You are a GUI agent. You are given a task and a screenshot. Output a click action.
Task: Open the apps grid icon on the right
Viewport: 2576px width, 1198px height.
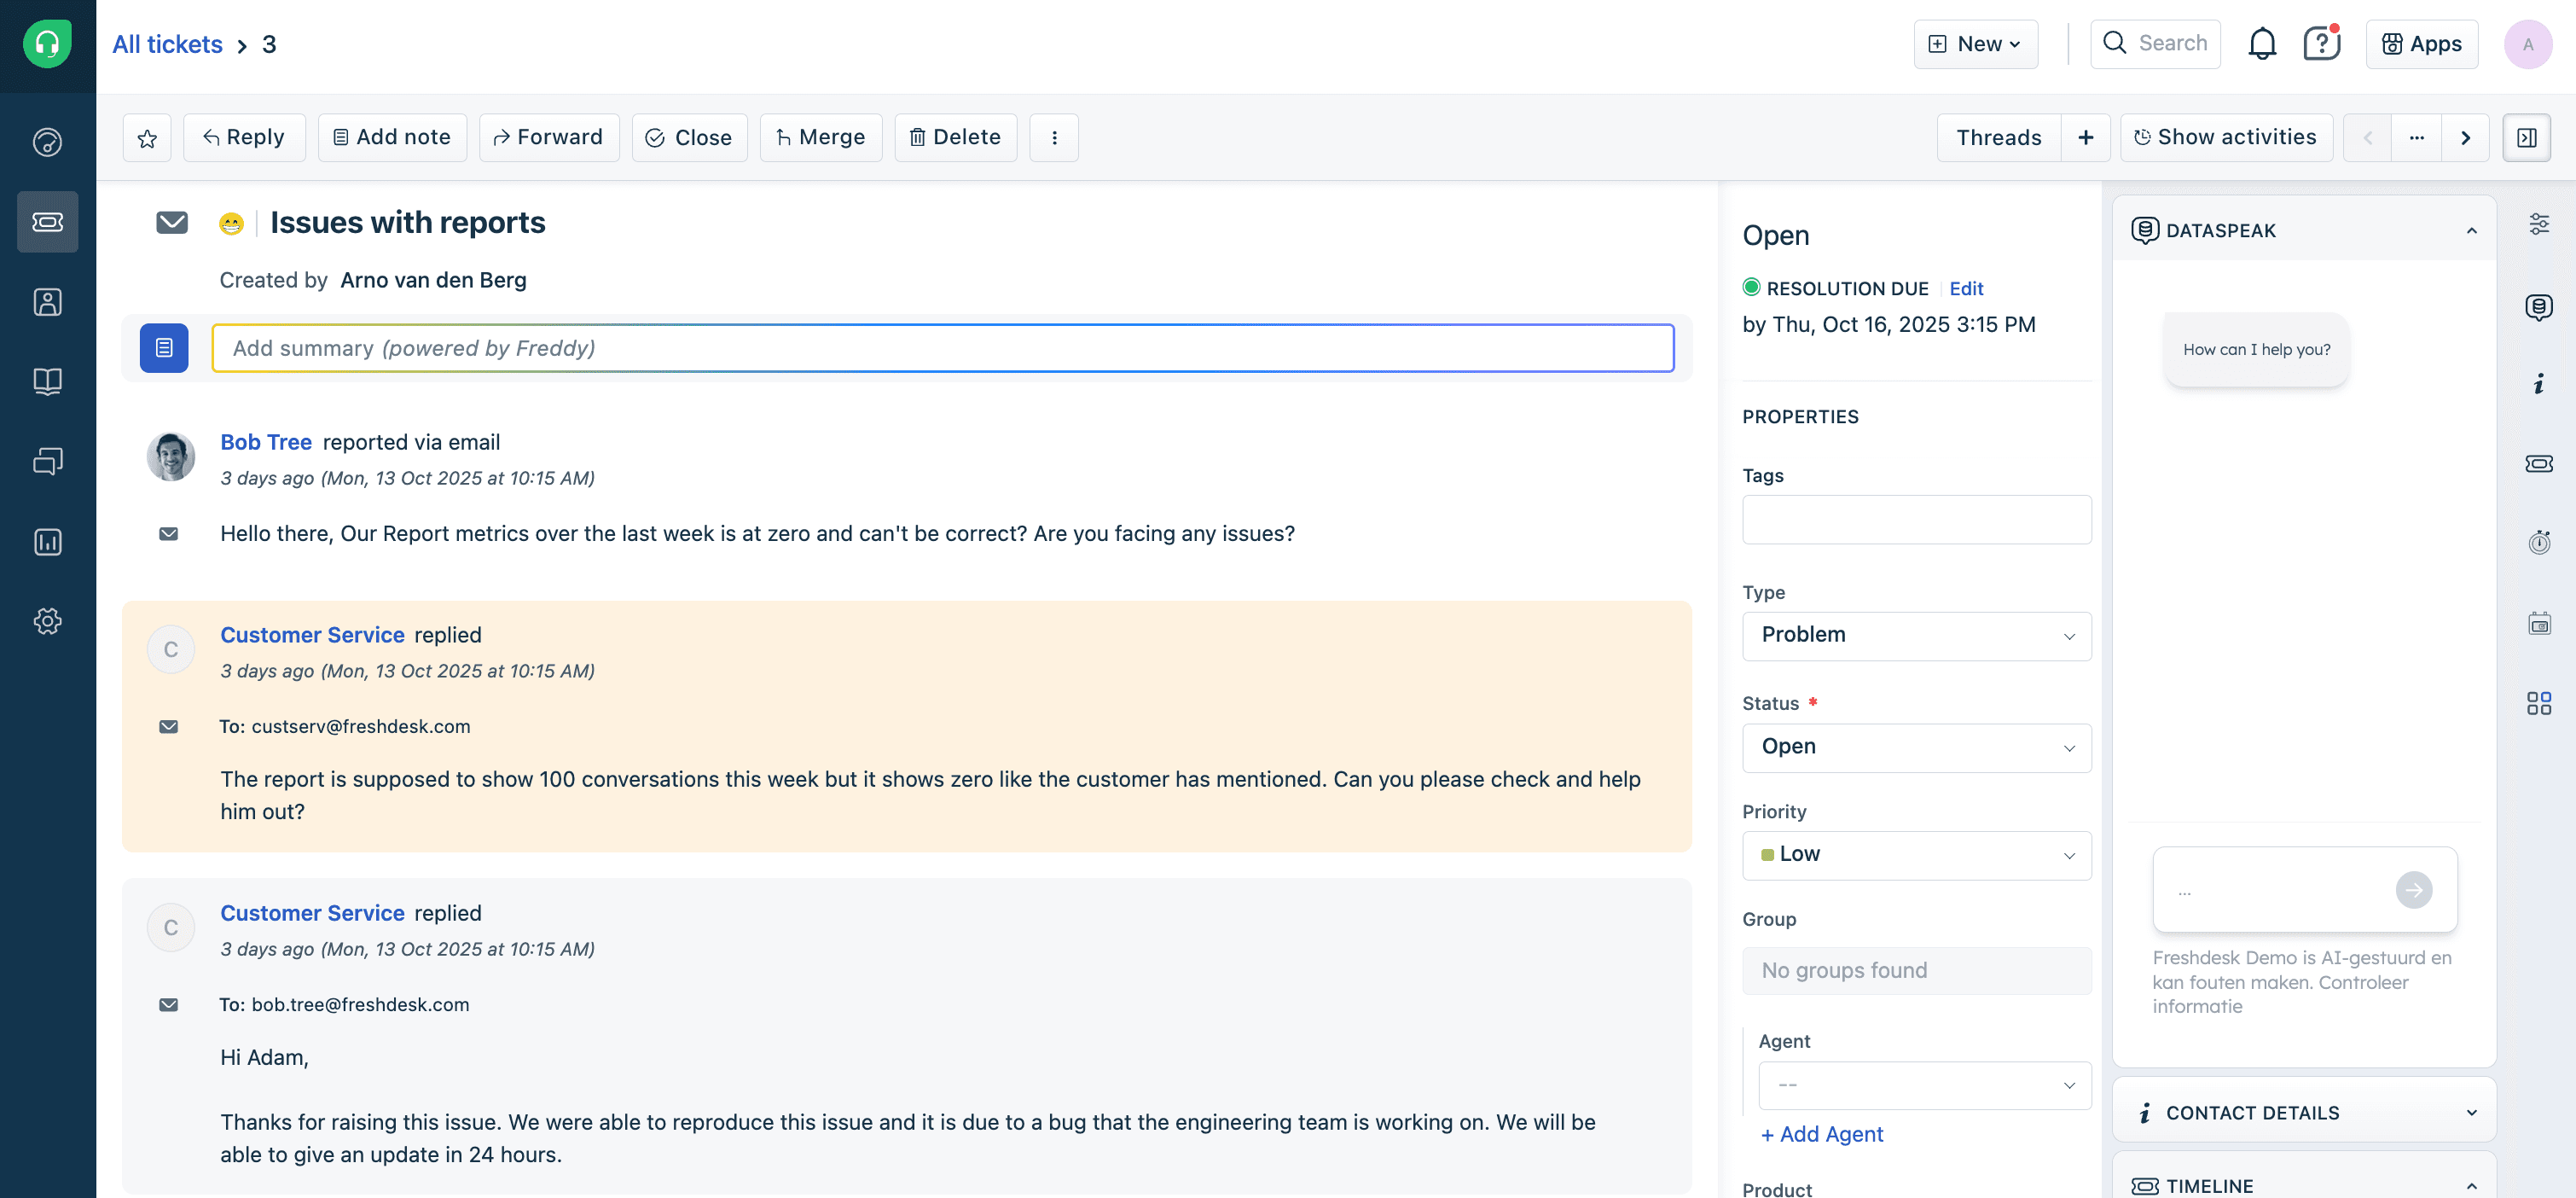pos(2540,703)
